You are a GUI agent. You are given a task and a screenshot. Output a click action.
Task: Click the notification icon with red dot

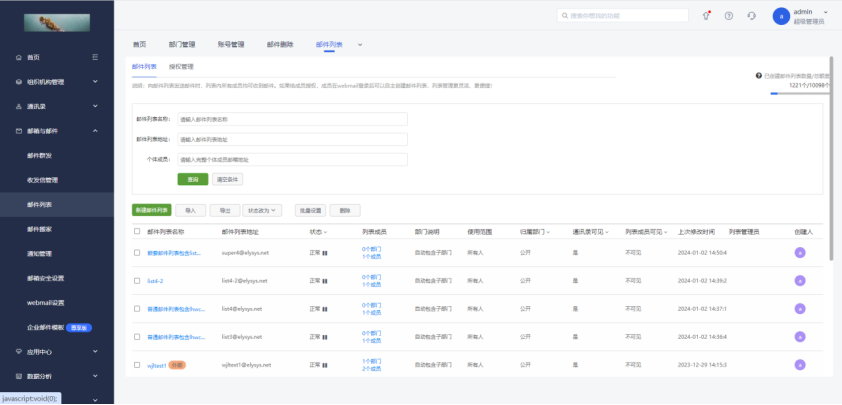pyautogui.click(x=706, y=16)
